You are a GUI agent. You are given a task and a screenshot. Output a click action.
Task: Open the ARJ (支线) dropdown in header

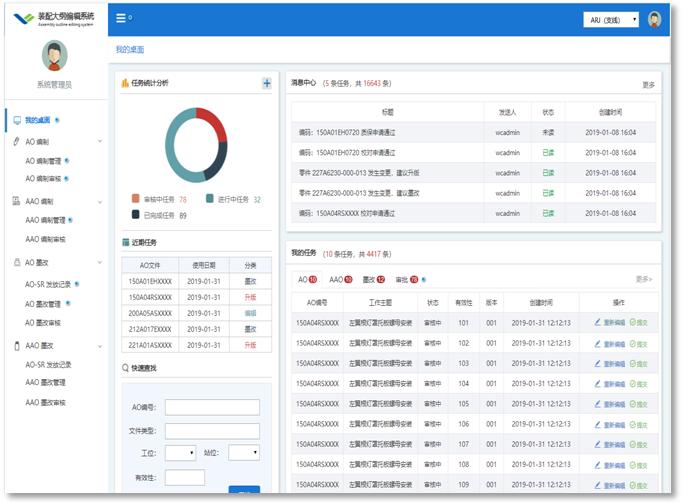[611, 19]
